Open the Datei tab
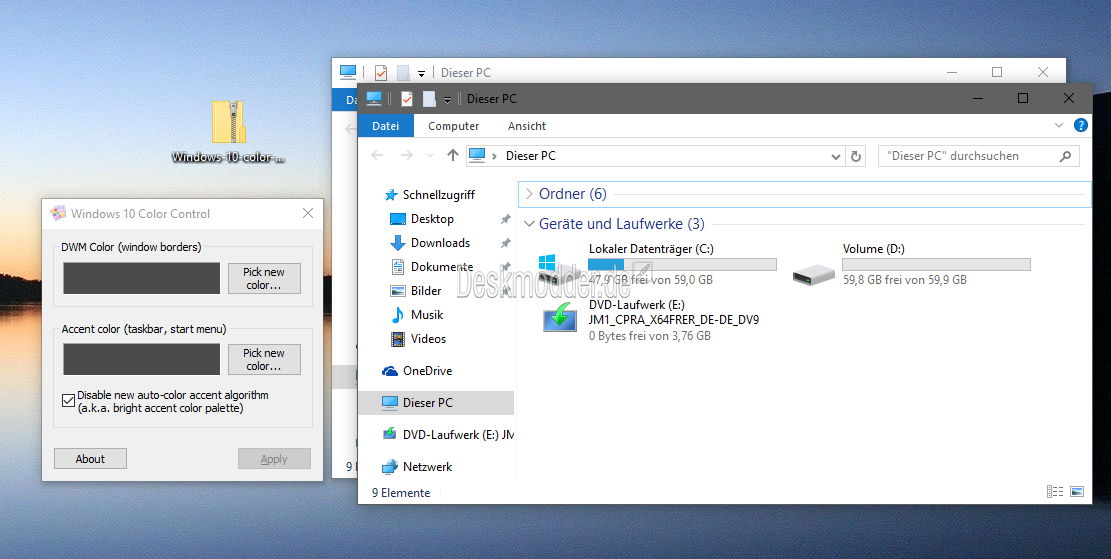 pos(385,126)
